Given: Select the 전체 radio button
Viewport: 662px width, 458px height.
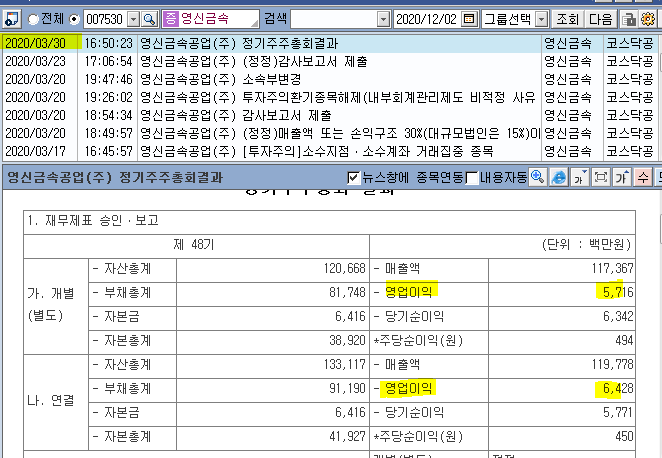Looking at the screenshot, I should [x=33, y=19].
